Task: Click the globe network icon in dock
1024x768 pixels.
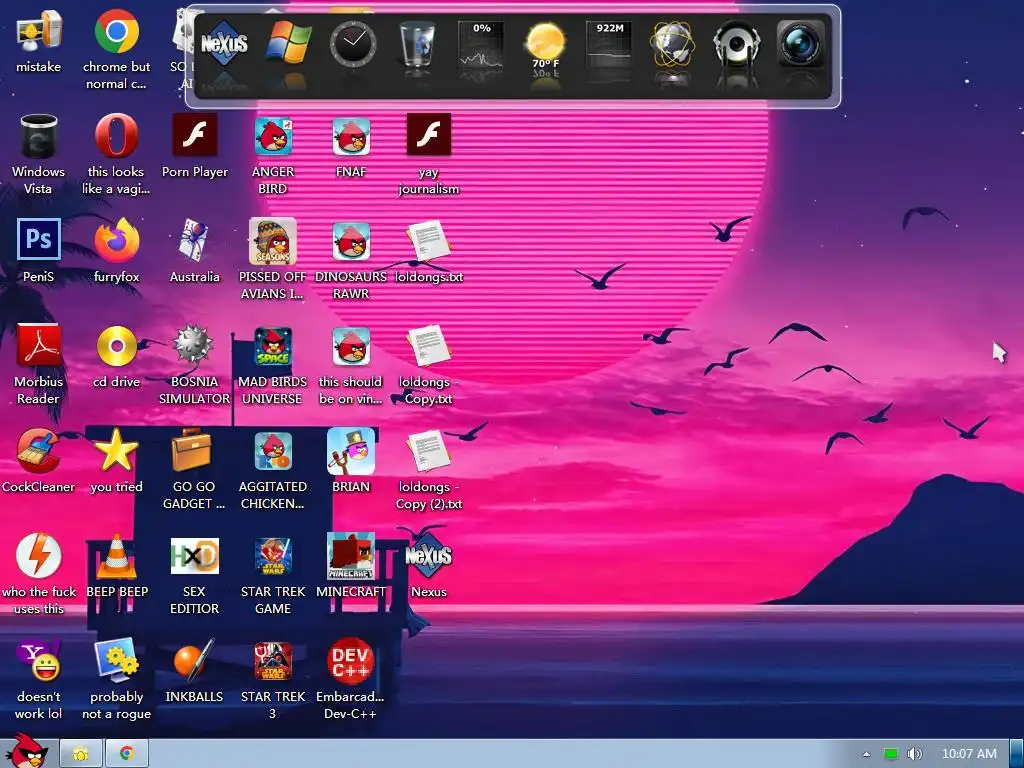Action: point(673,43)
